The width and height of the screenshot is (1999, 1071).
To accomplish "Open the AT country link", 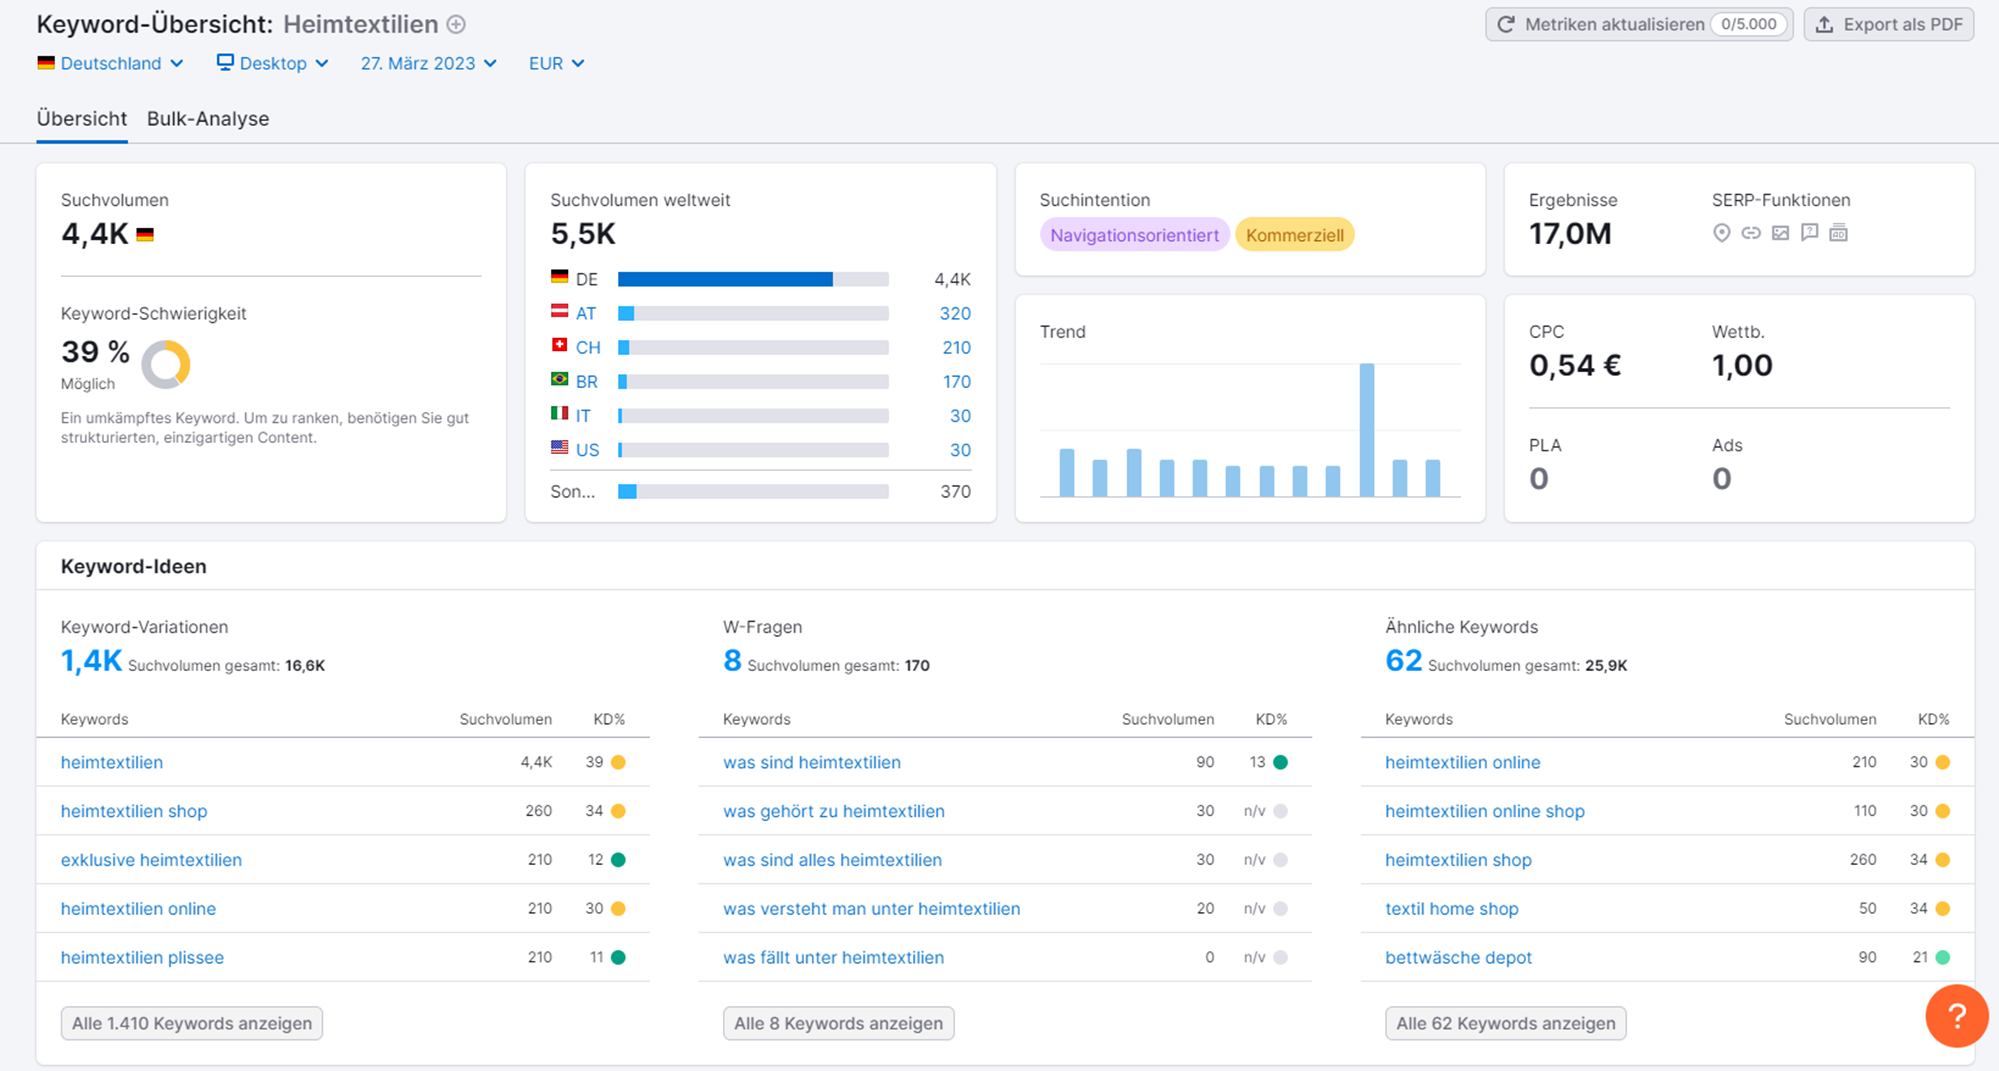I will point(586,314).
